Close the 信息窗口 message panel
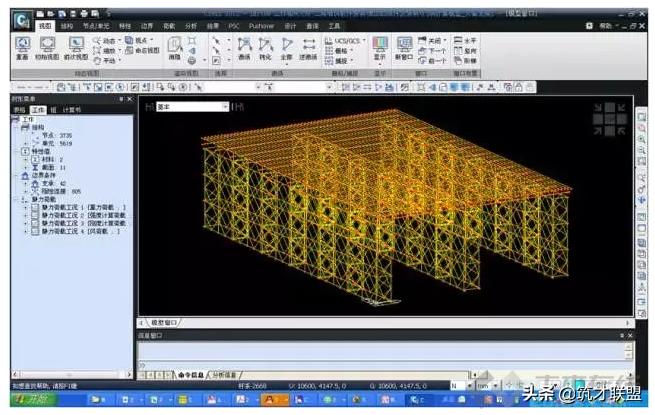Image resolution: width=655 pixels, height=415 pixels. click(x=630, y=336)
